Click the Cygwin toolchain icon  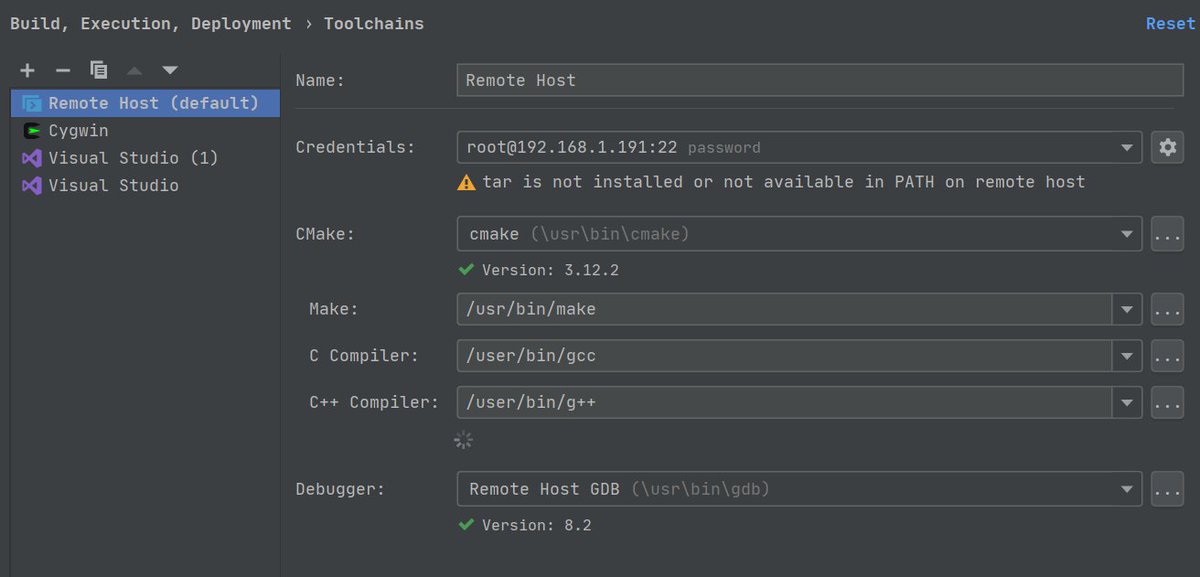32,131
